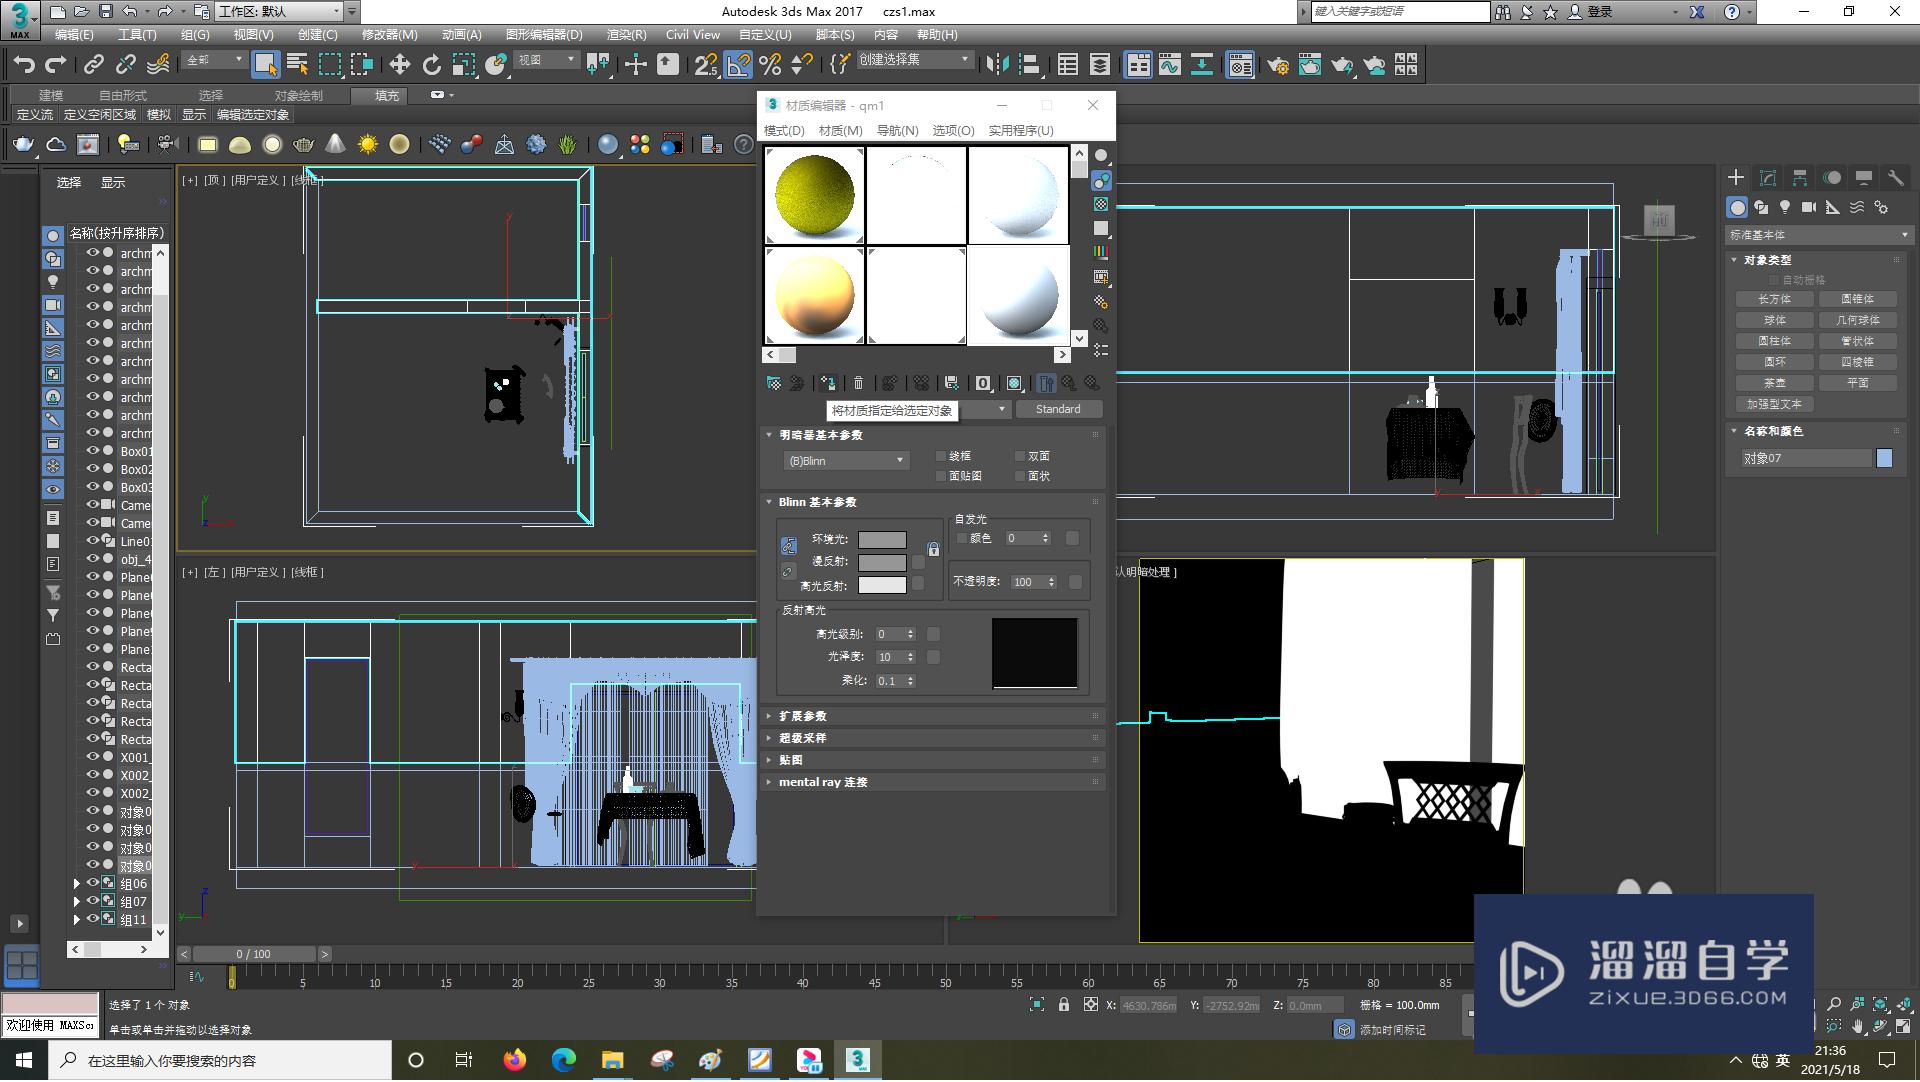Click the diffuse color swatch
This screenshot has width=1920, height=1082.
(x=881, y=563)
